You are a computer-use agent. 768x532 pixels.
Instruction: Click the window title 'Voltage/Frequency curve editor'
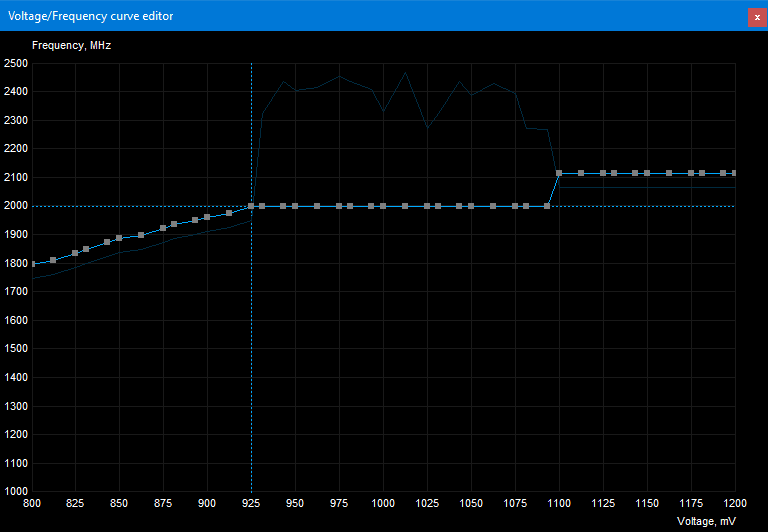click(91, 16)
